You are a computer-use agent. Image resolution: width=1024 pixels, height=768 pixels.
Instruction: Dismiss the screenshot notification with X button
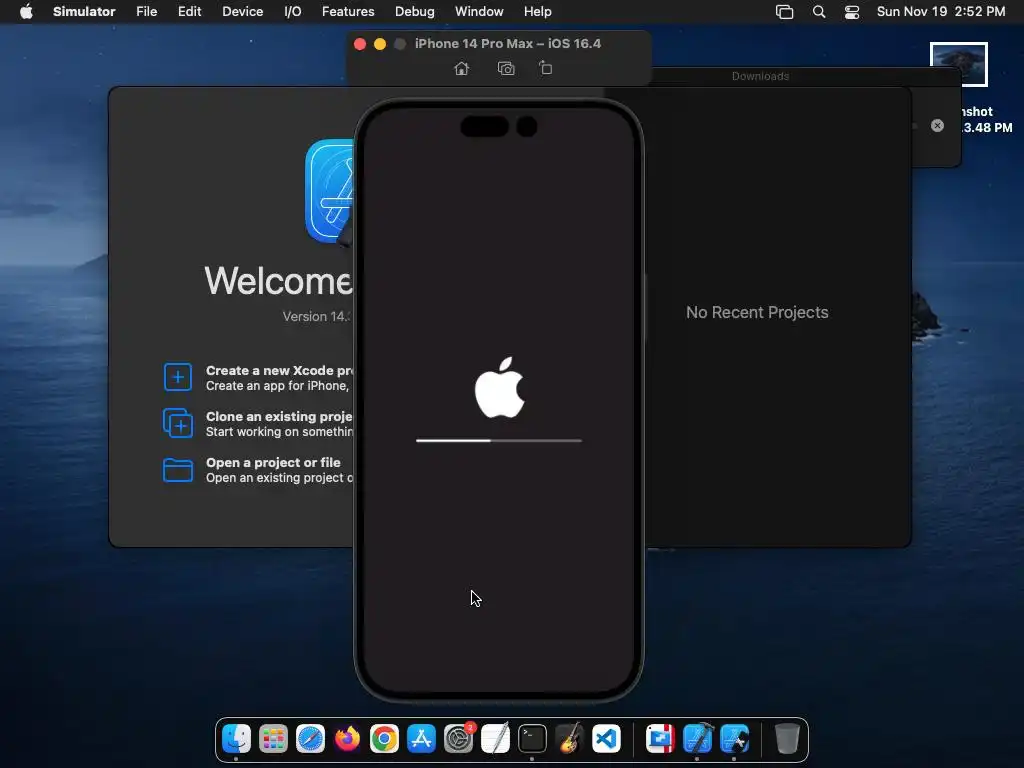click(x=937, y=125)
